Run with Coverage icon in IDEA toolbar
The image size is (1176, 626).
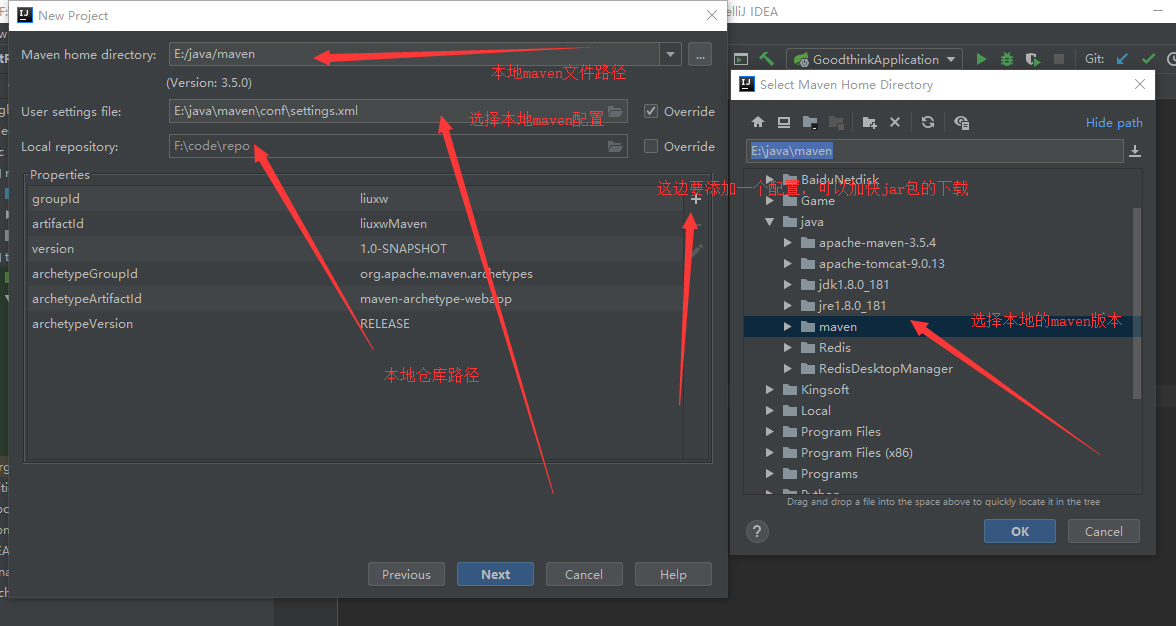click(1032, 58)
